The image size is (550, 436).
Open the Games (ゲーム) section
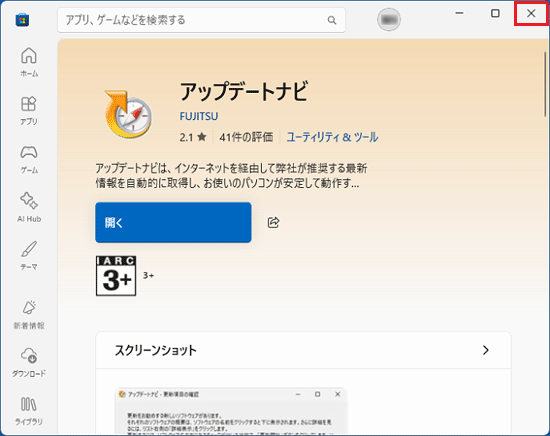click(29, 159)
